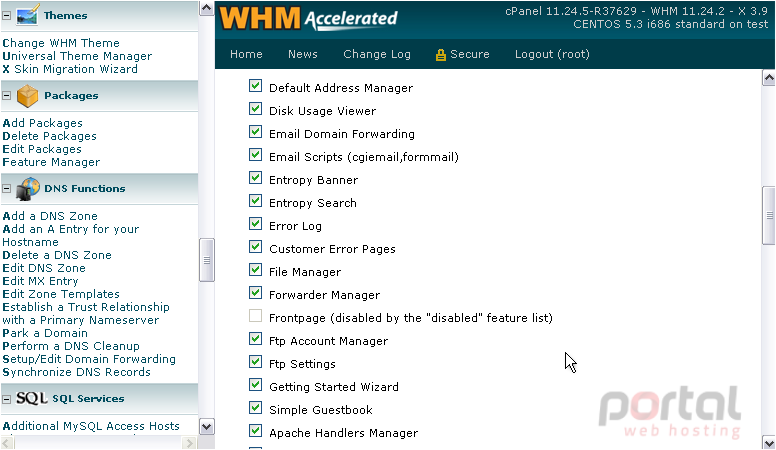Click the DNS Functions globe icon

[x=27, y=189]
